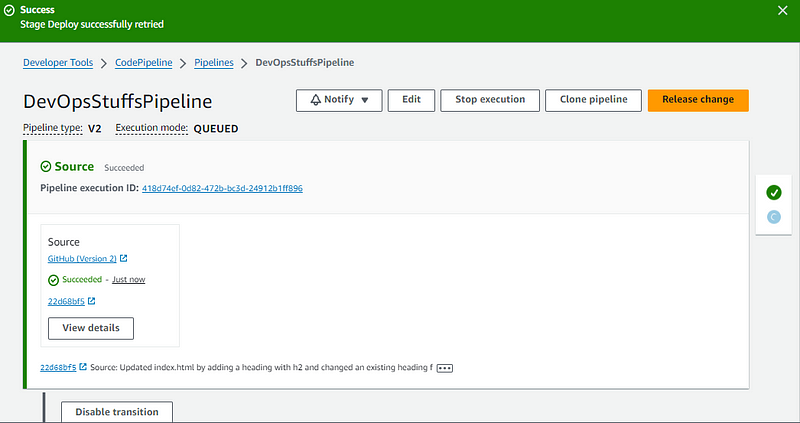Click the Clone pipeline button
This screenshot has width=800, height=423.
click(x=593, y=100)
